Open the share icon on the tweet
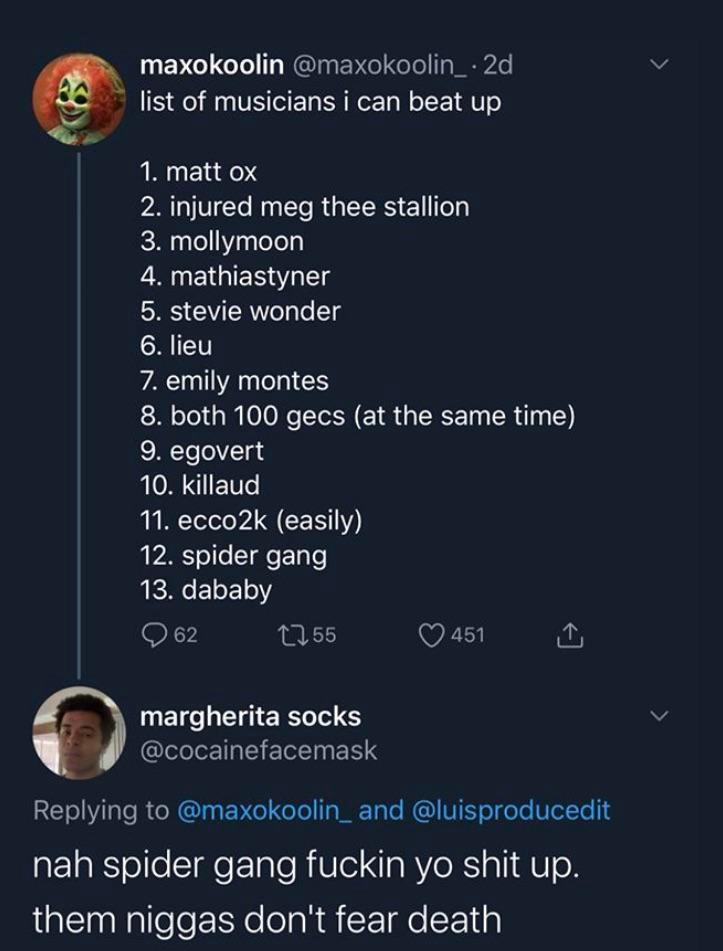This screenshot has width=723, height=951. (569, 632)
